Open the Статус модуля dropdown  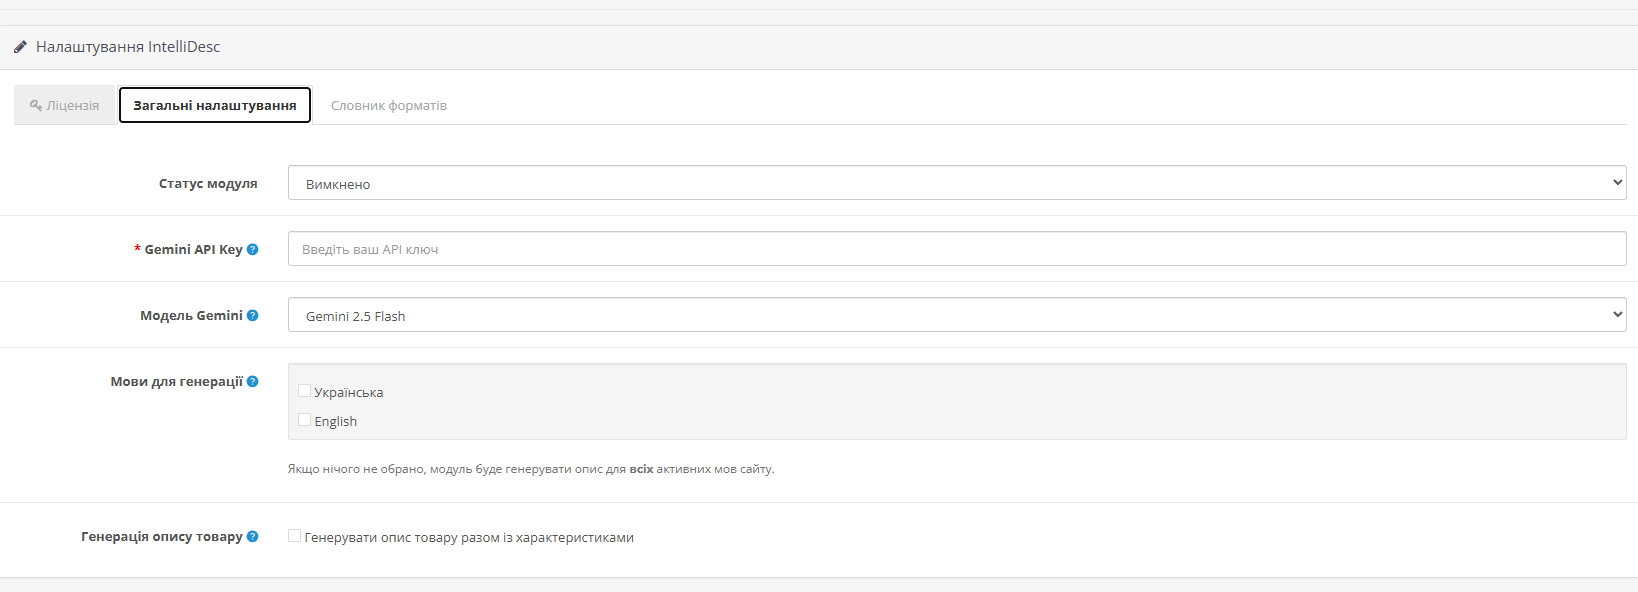957,183
